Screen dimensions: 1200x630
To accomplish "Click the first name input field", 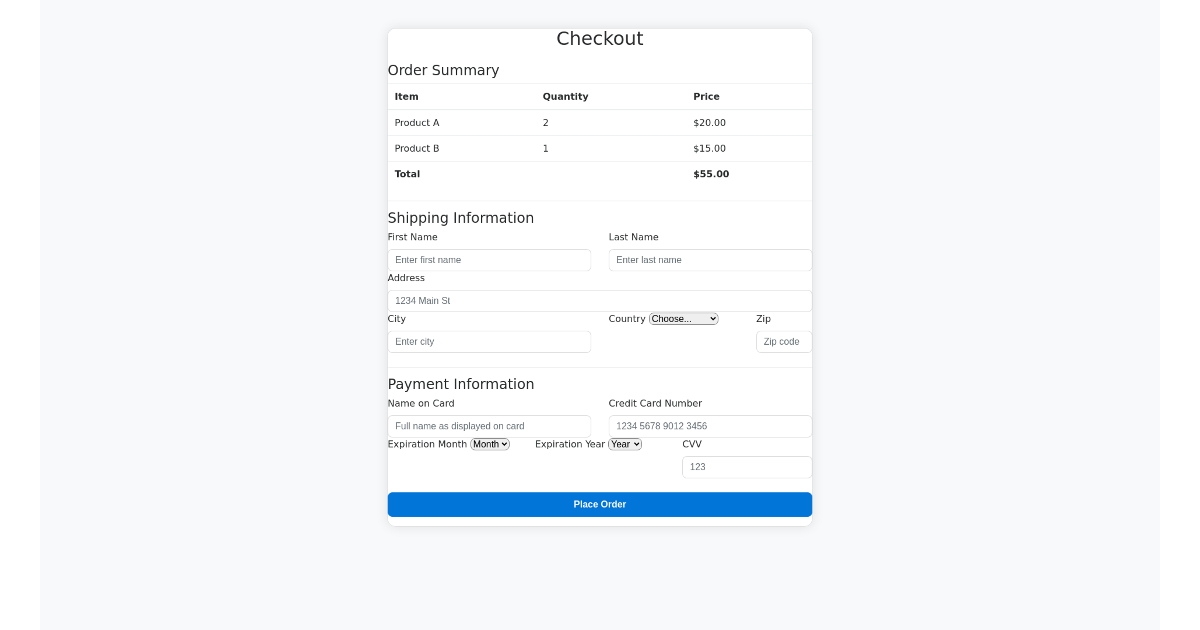I will (489, 259).
